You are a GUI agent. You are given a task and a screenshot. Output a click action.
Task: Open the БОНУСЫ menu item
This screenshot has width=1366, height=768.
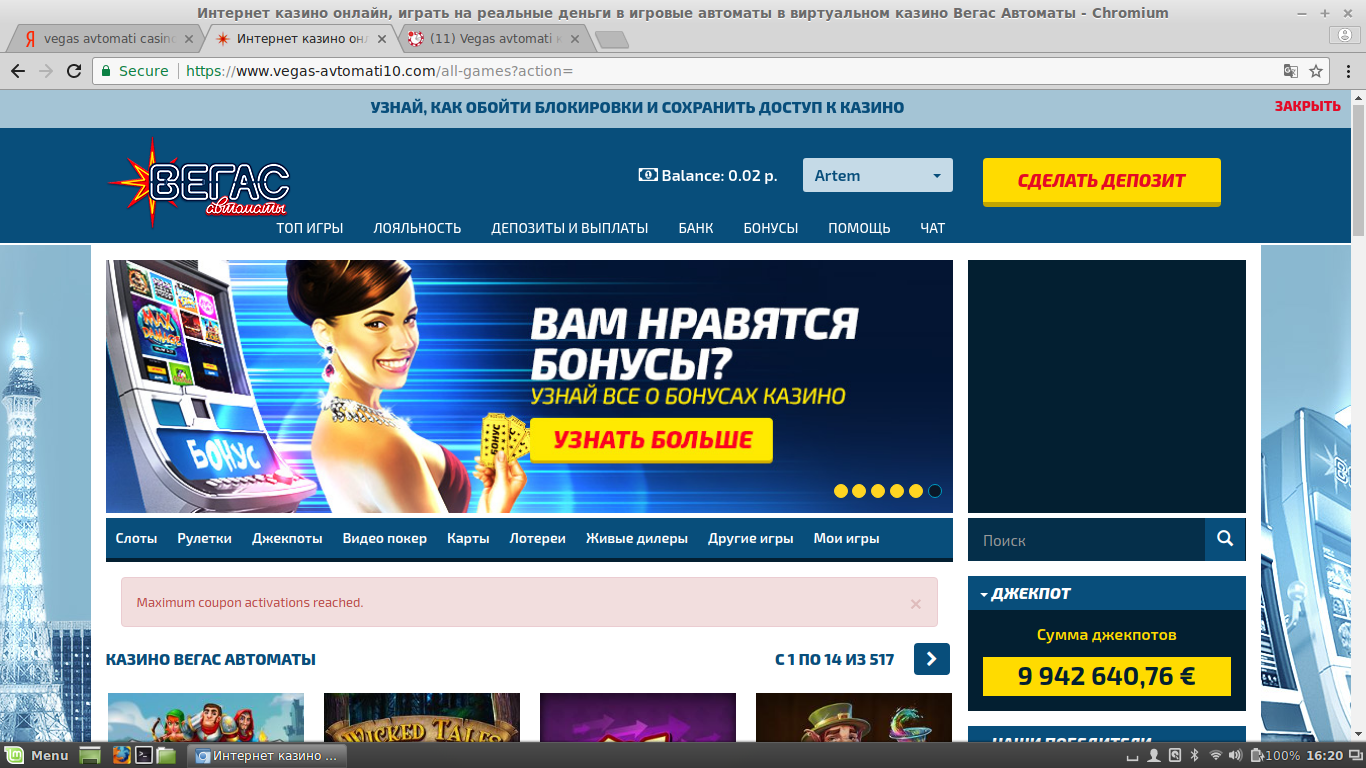[771, 228]
